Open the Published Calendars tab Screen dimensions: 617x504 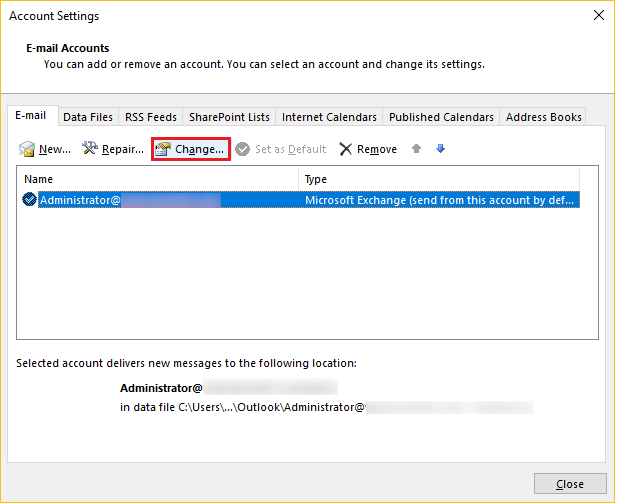click(441, 117)
